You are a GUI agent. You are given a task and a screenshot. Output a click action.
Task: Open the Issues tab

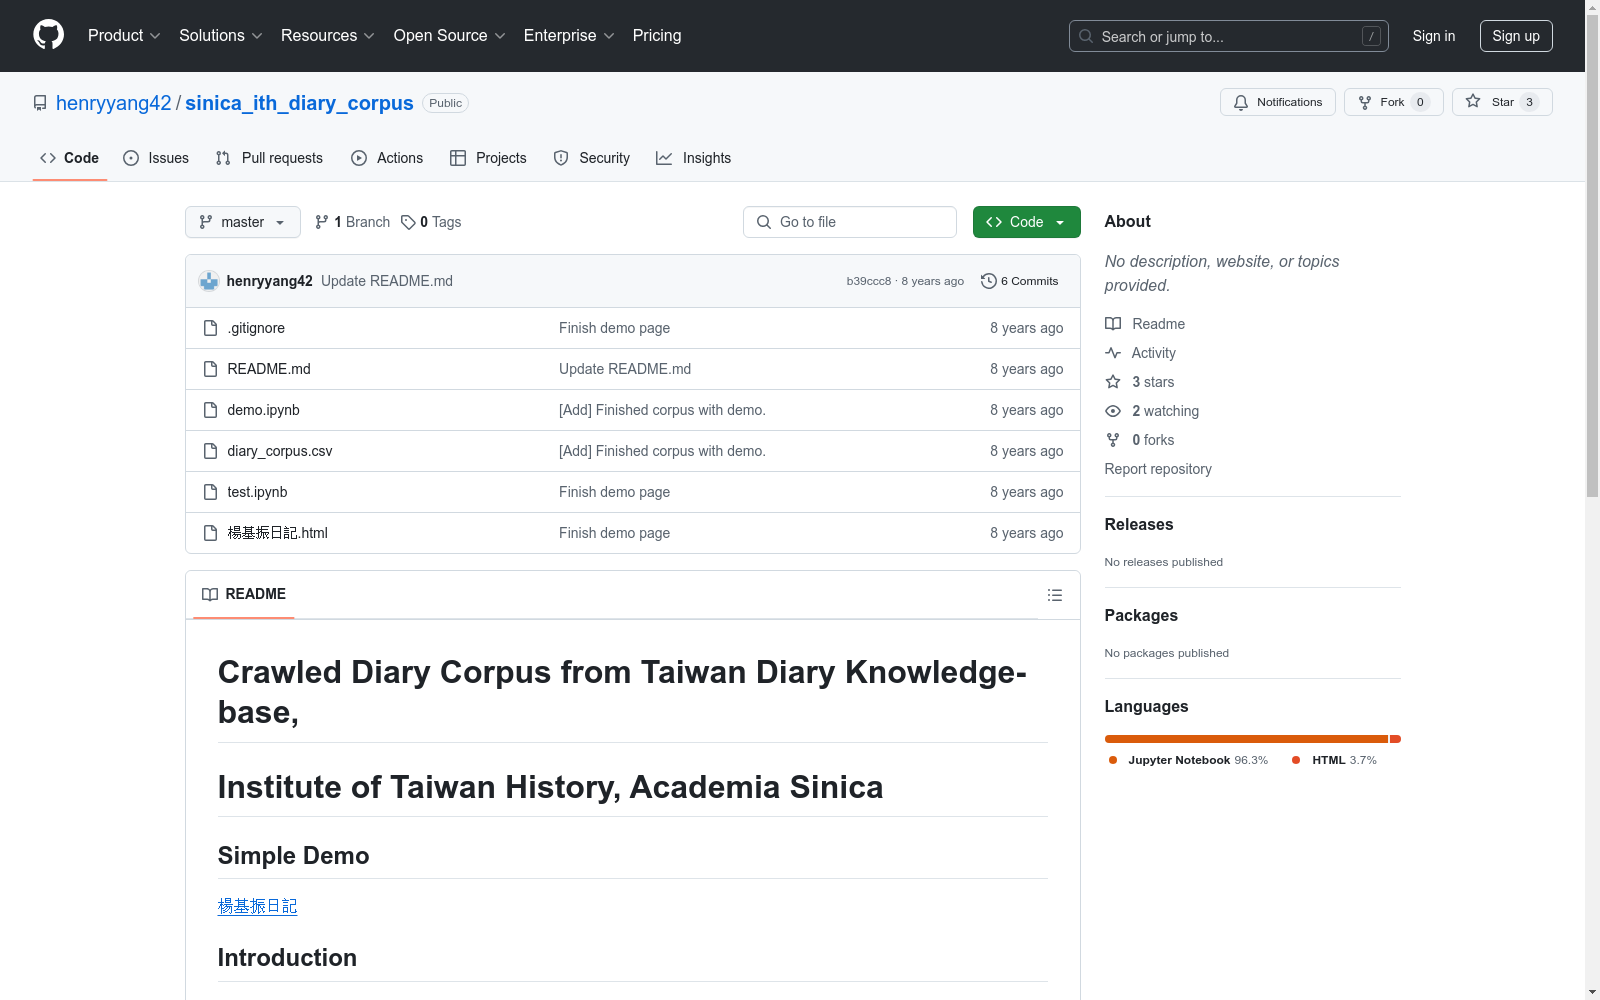point(156,158)
